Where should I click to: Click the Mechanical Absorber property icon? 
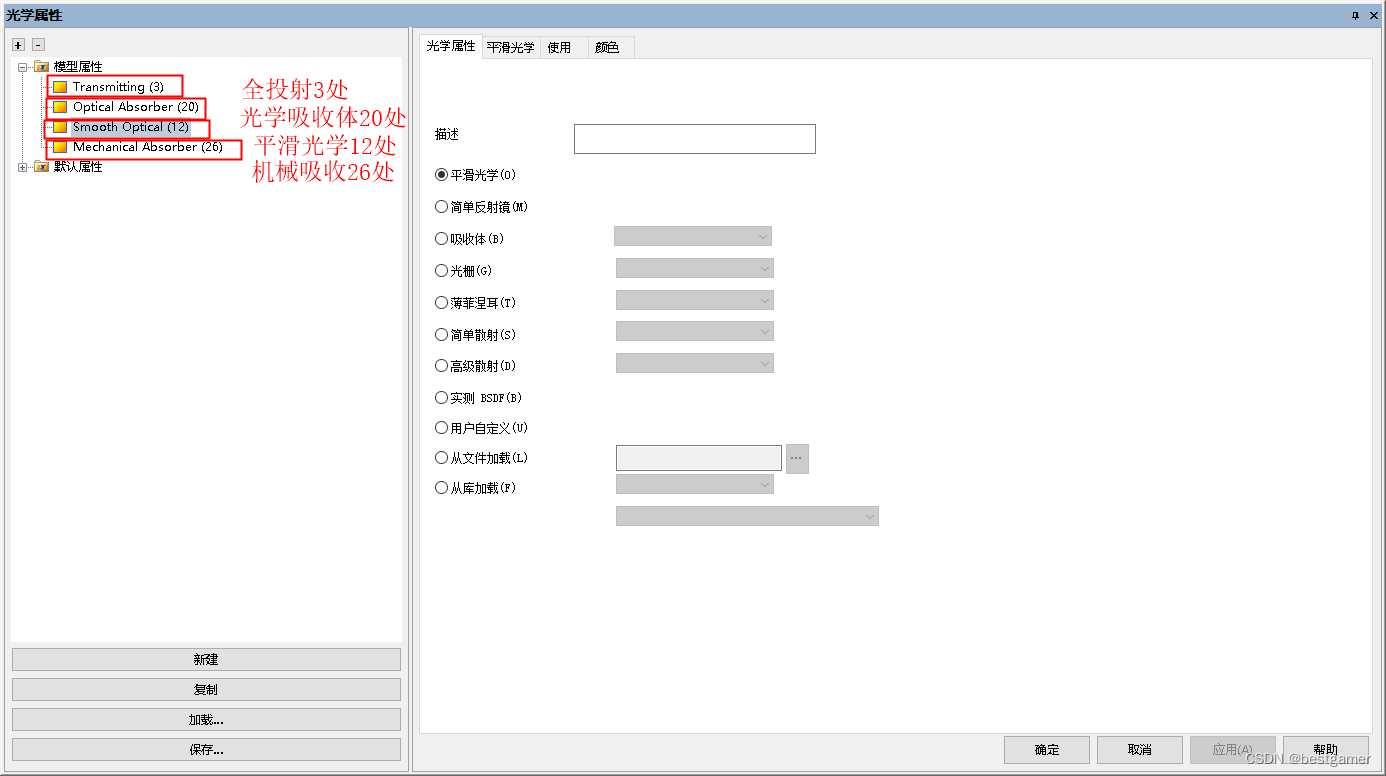coord(60,147)
